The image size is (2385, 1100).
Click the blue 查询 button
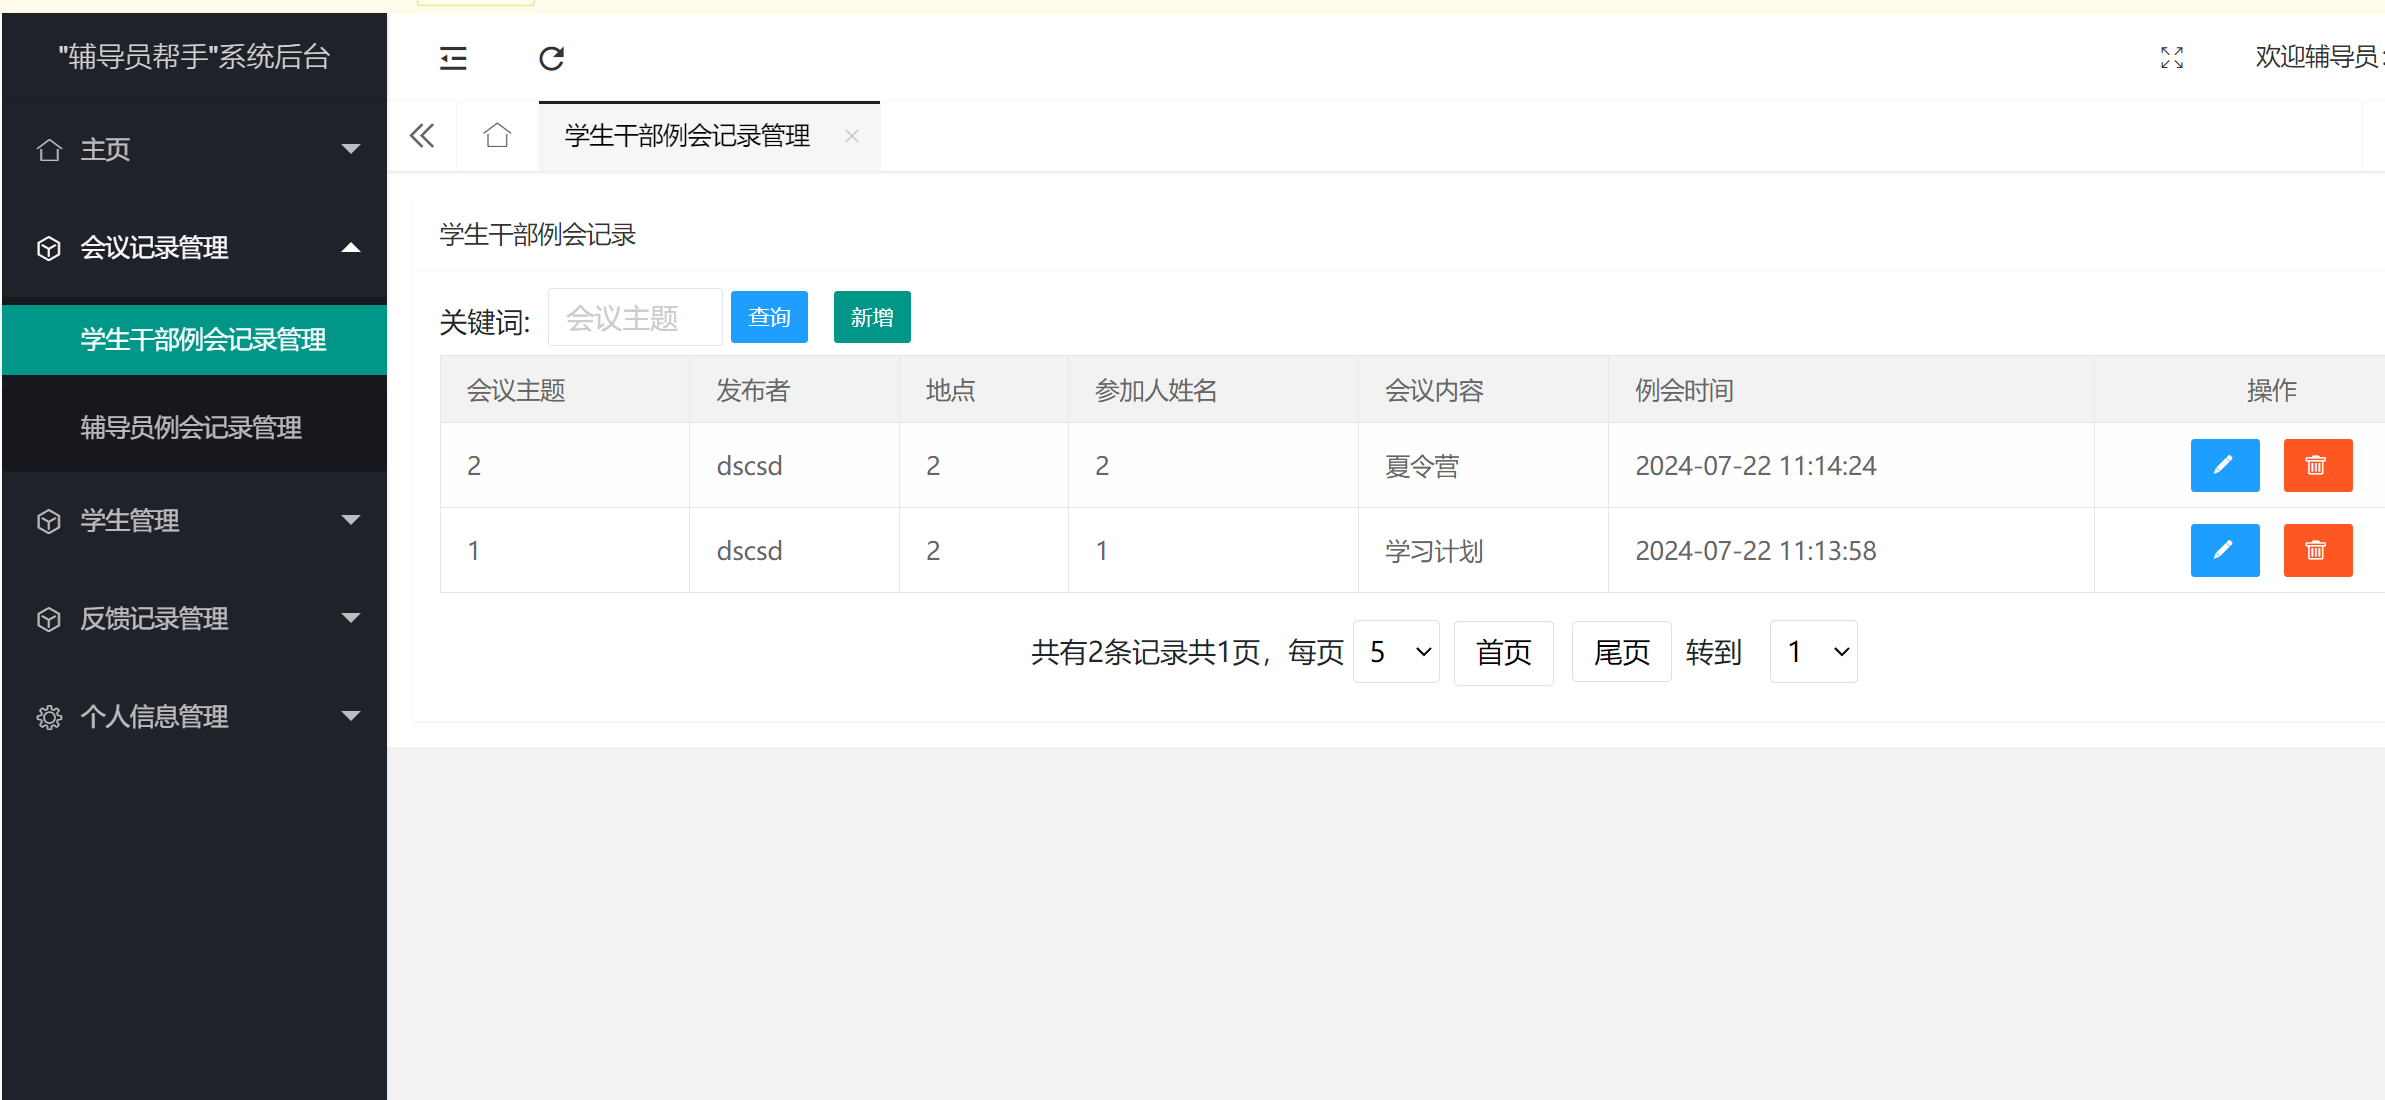769,317
